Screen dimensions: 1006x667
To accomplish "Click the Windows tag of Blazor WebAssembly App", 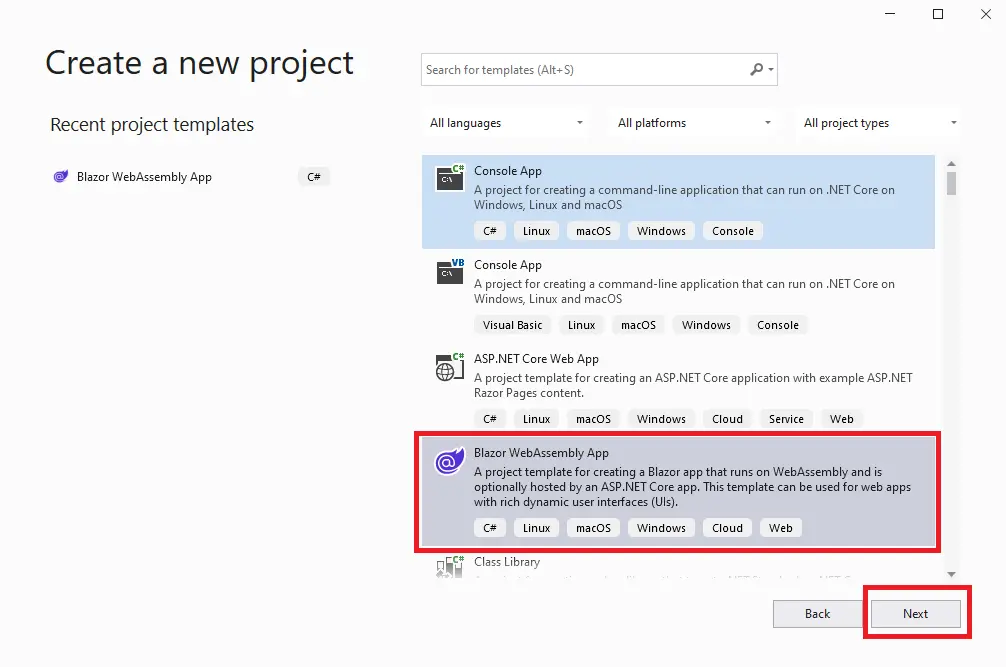I will (661, 528).
